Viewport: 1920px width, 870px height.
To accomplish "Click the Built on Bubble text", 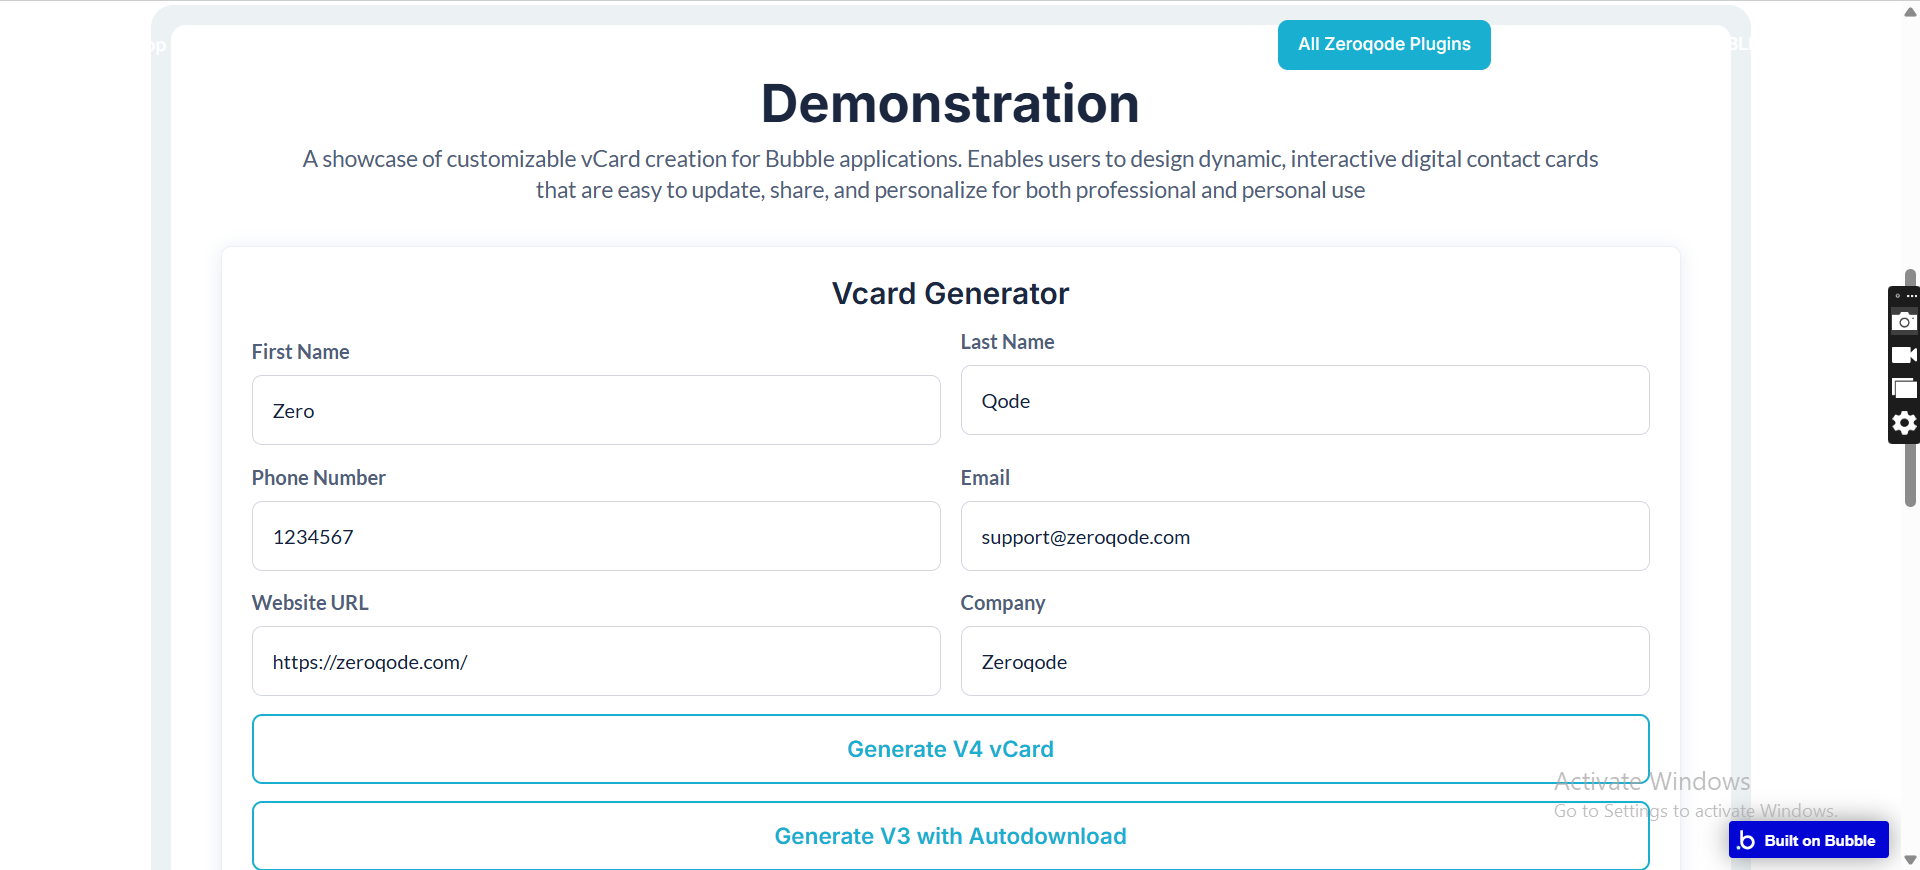I will 1819,841.
